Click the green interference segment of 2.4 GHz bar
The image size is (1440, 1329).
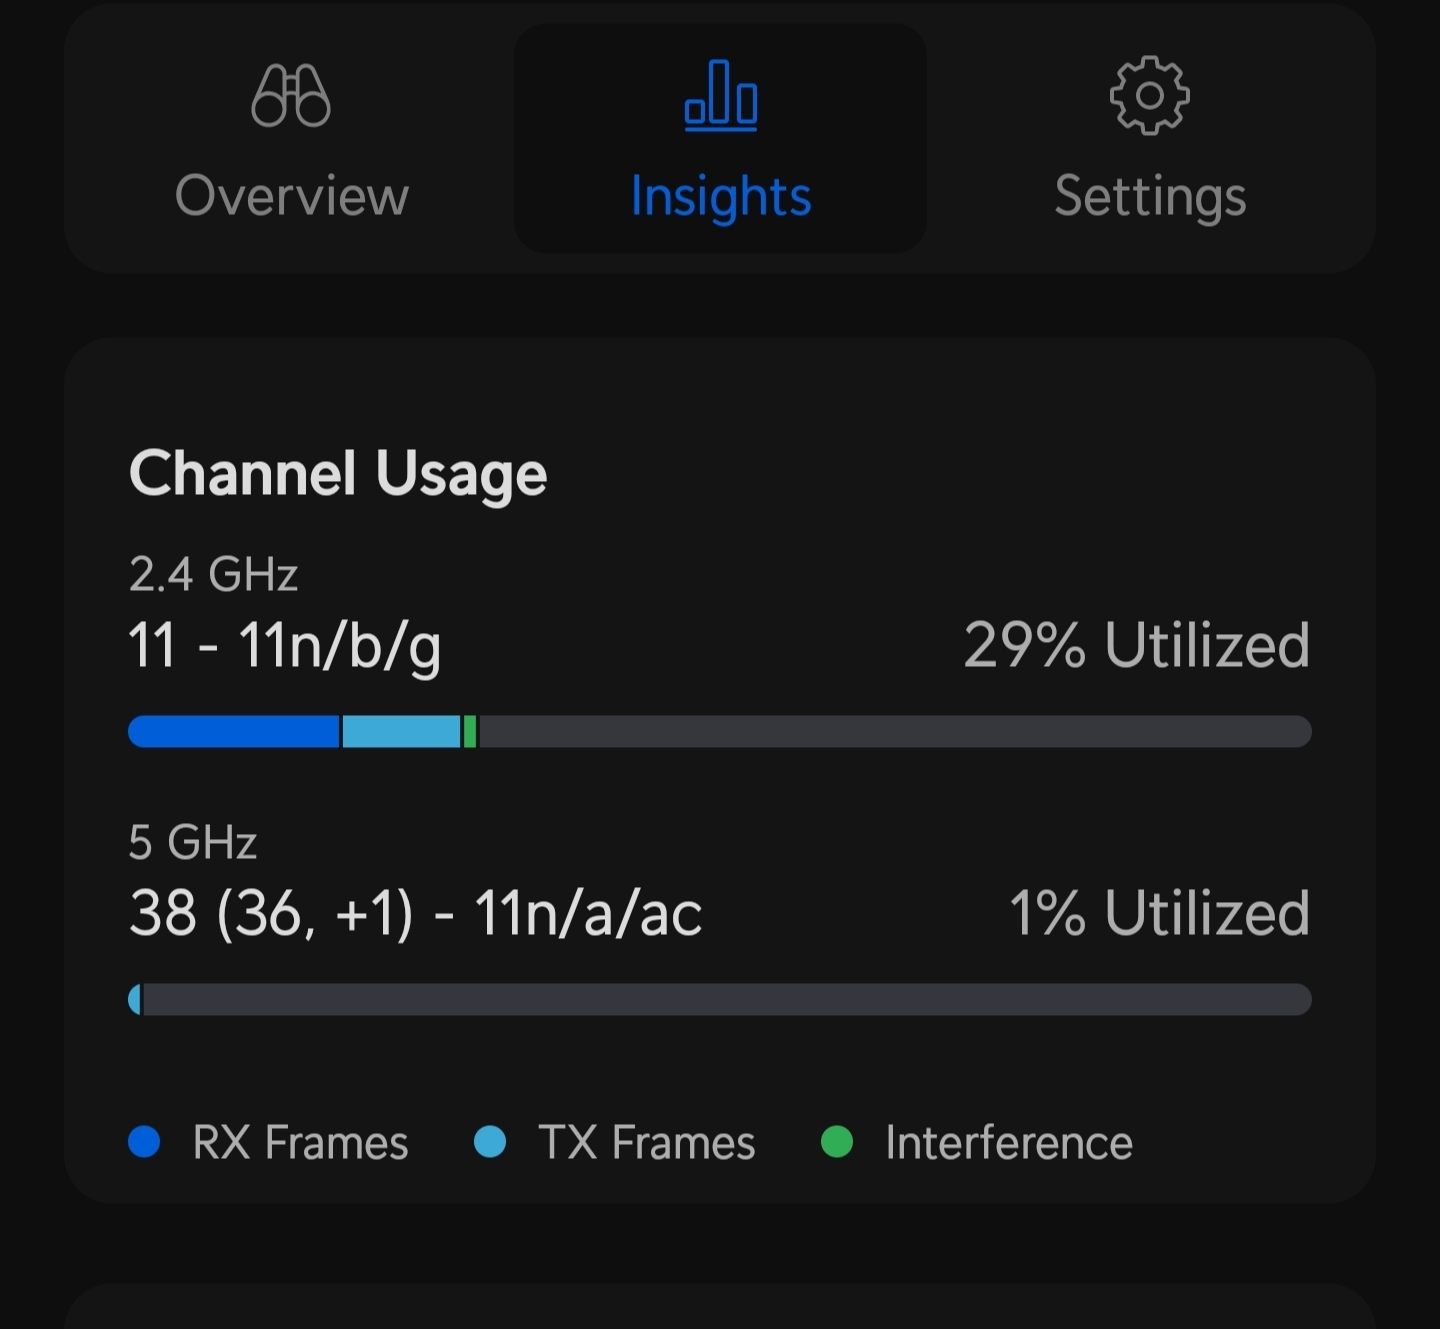coord(470,732)
